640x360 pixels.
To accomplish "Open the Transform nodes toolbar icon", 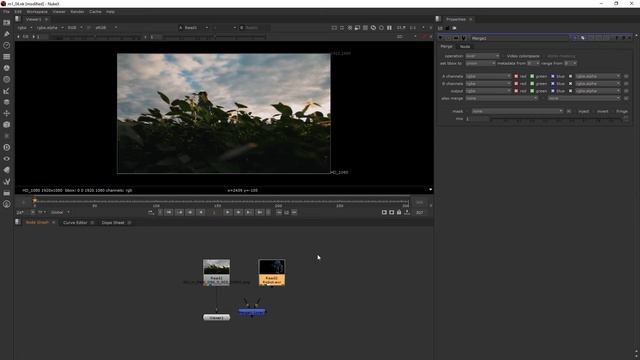I will 7,113.
